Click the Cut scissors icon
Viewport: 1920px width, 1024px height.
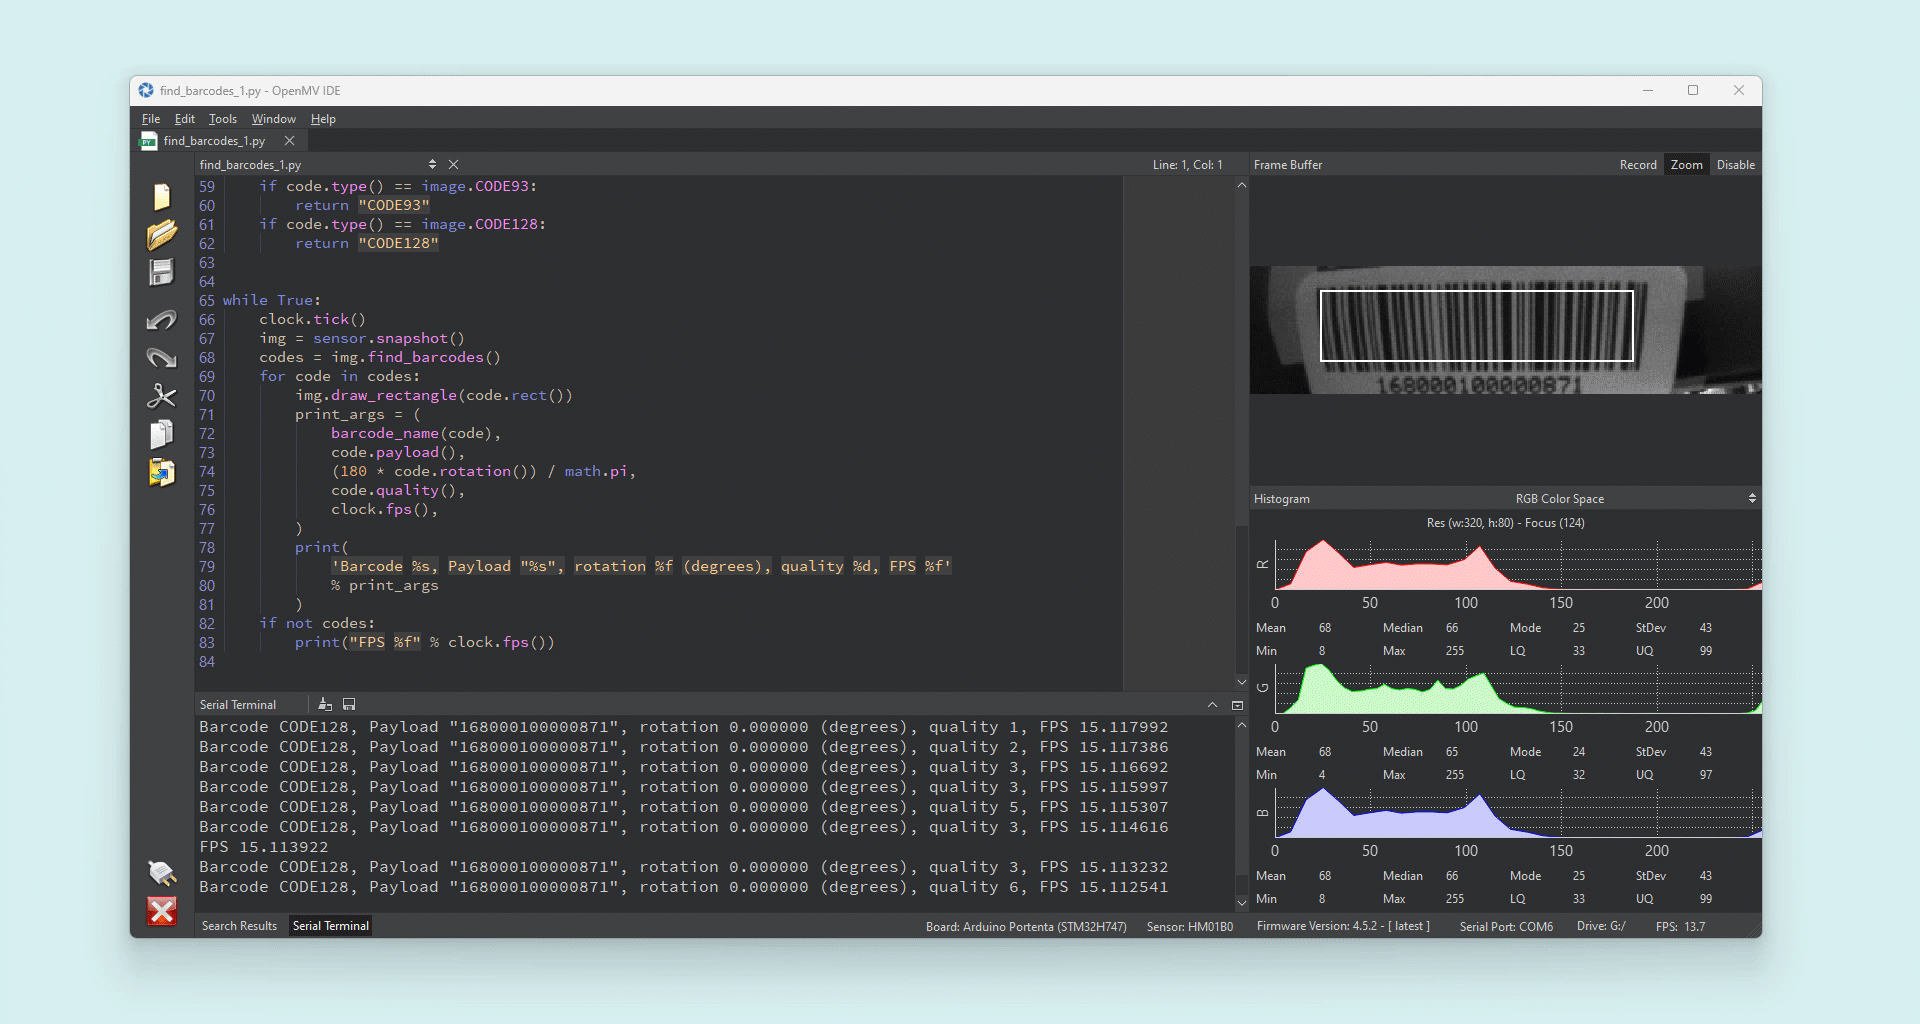161,396
